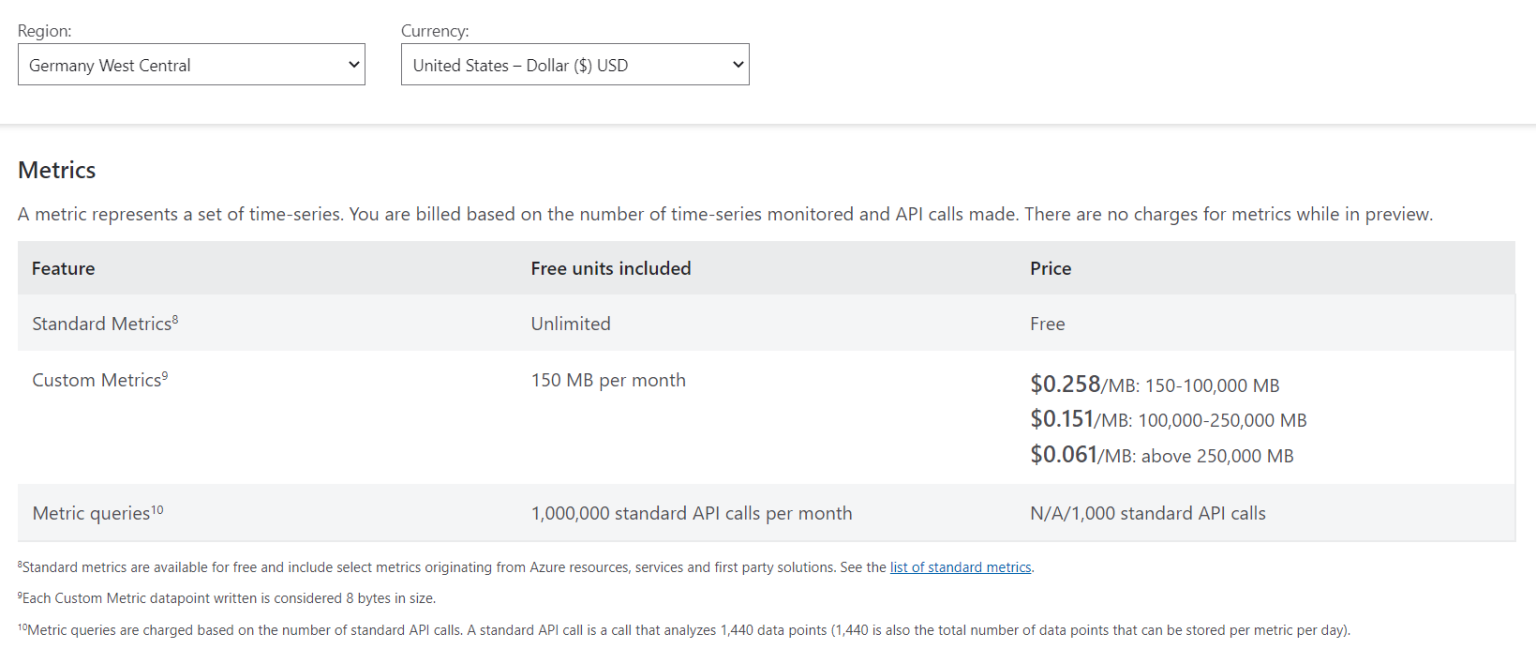Click the Free price for Standard Metrics
This screenshot has width=1536, height=649.
1047,323
